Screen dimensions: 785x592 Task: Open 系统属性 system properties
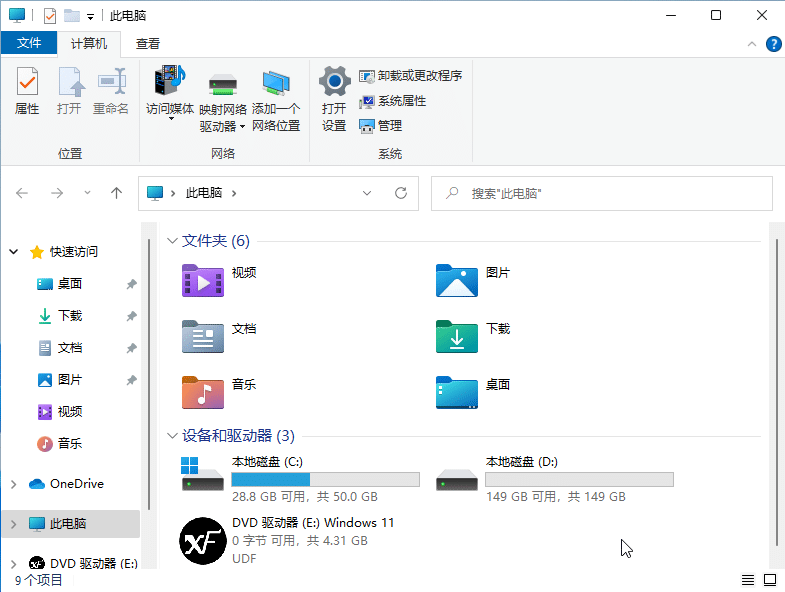click(393, 101)
